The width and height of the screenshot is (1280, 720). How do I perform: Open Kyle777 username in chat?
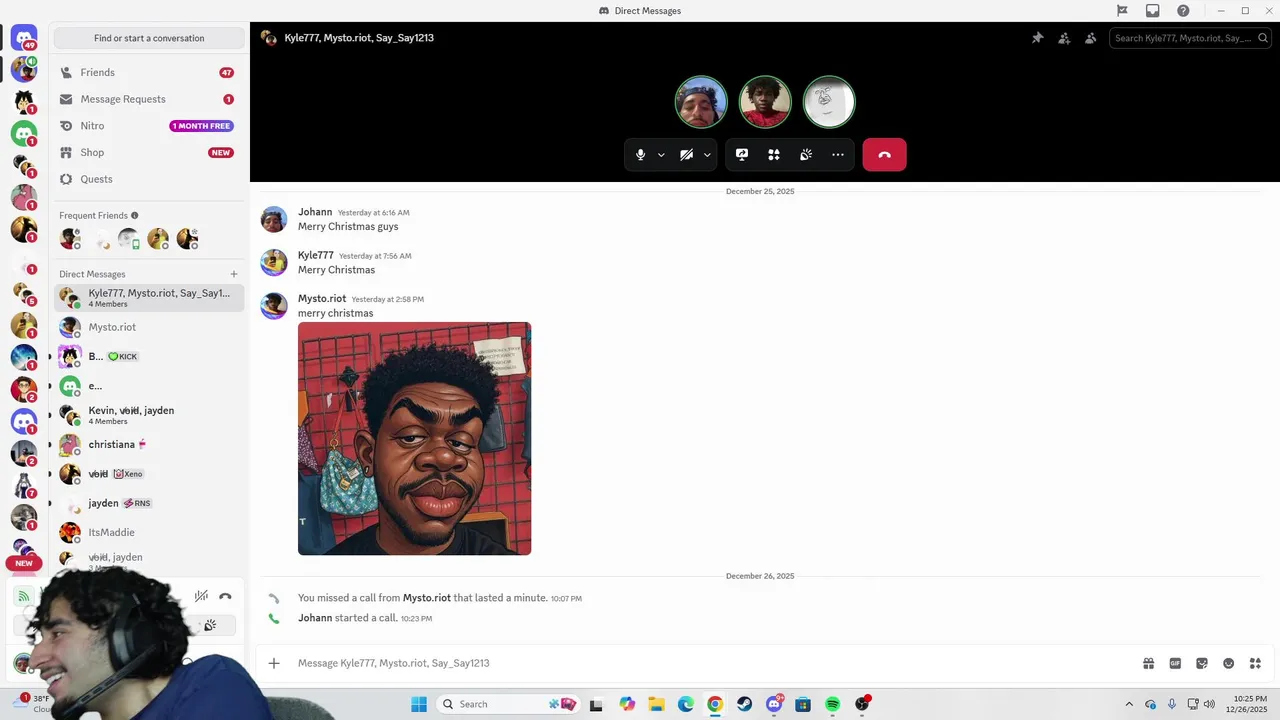click(316, 255)
